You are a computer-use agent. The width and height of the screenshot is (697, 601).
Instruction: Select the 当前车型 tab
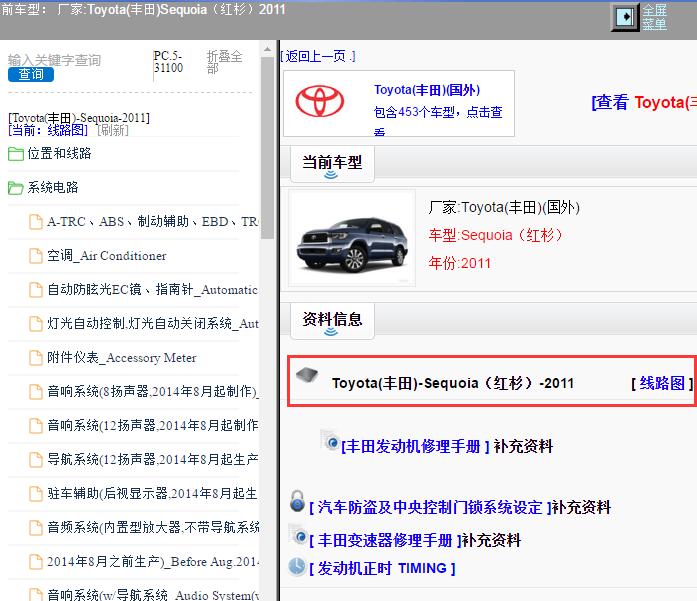pos(332,164)
